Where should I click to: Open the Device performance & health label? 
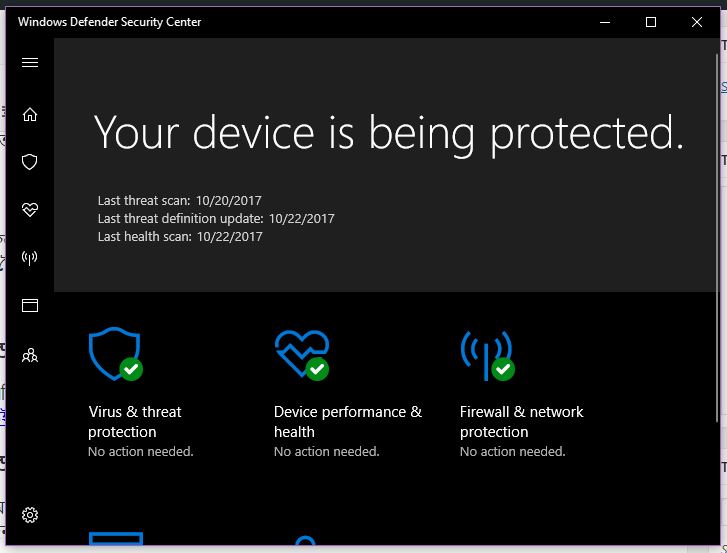(x=348, y=422)
